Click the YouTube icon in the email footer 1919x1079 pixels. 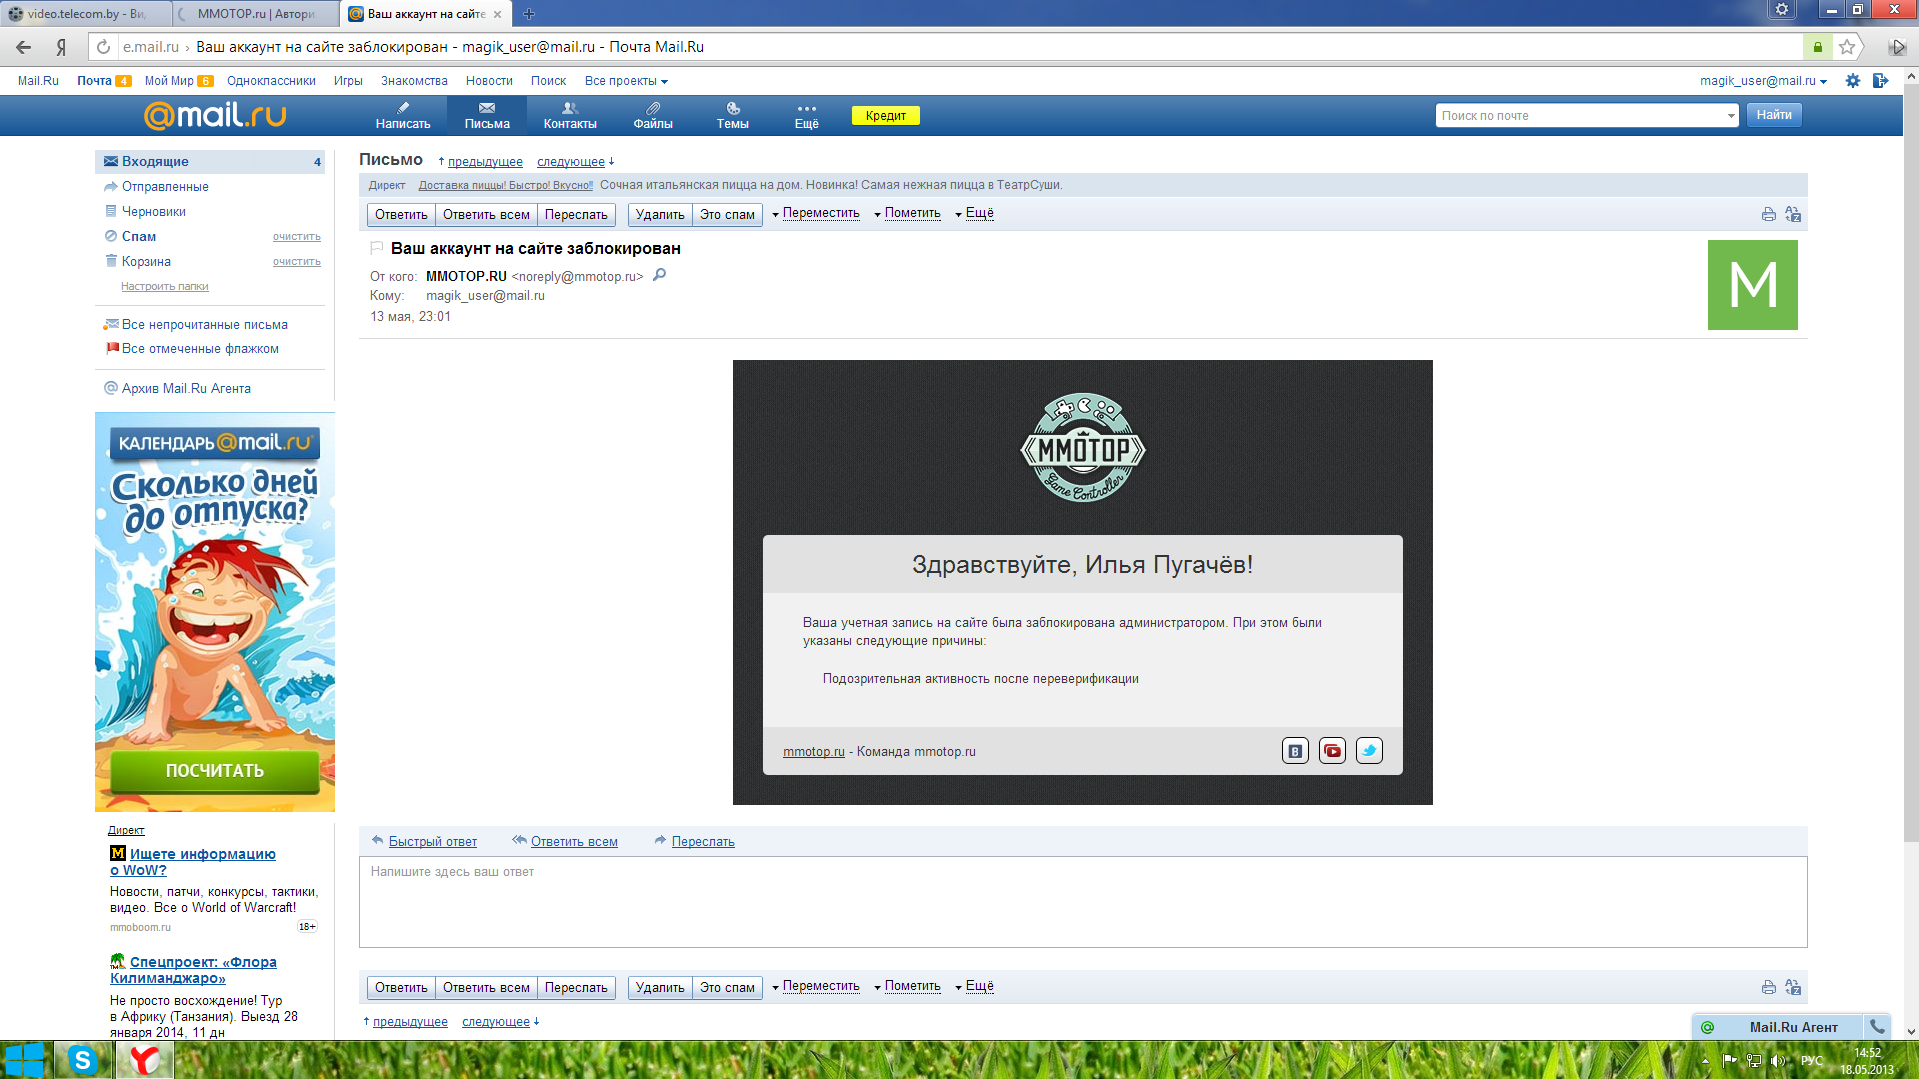(1332, 751)
